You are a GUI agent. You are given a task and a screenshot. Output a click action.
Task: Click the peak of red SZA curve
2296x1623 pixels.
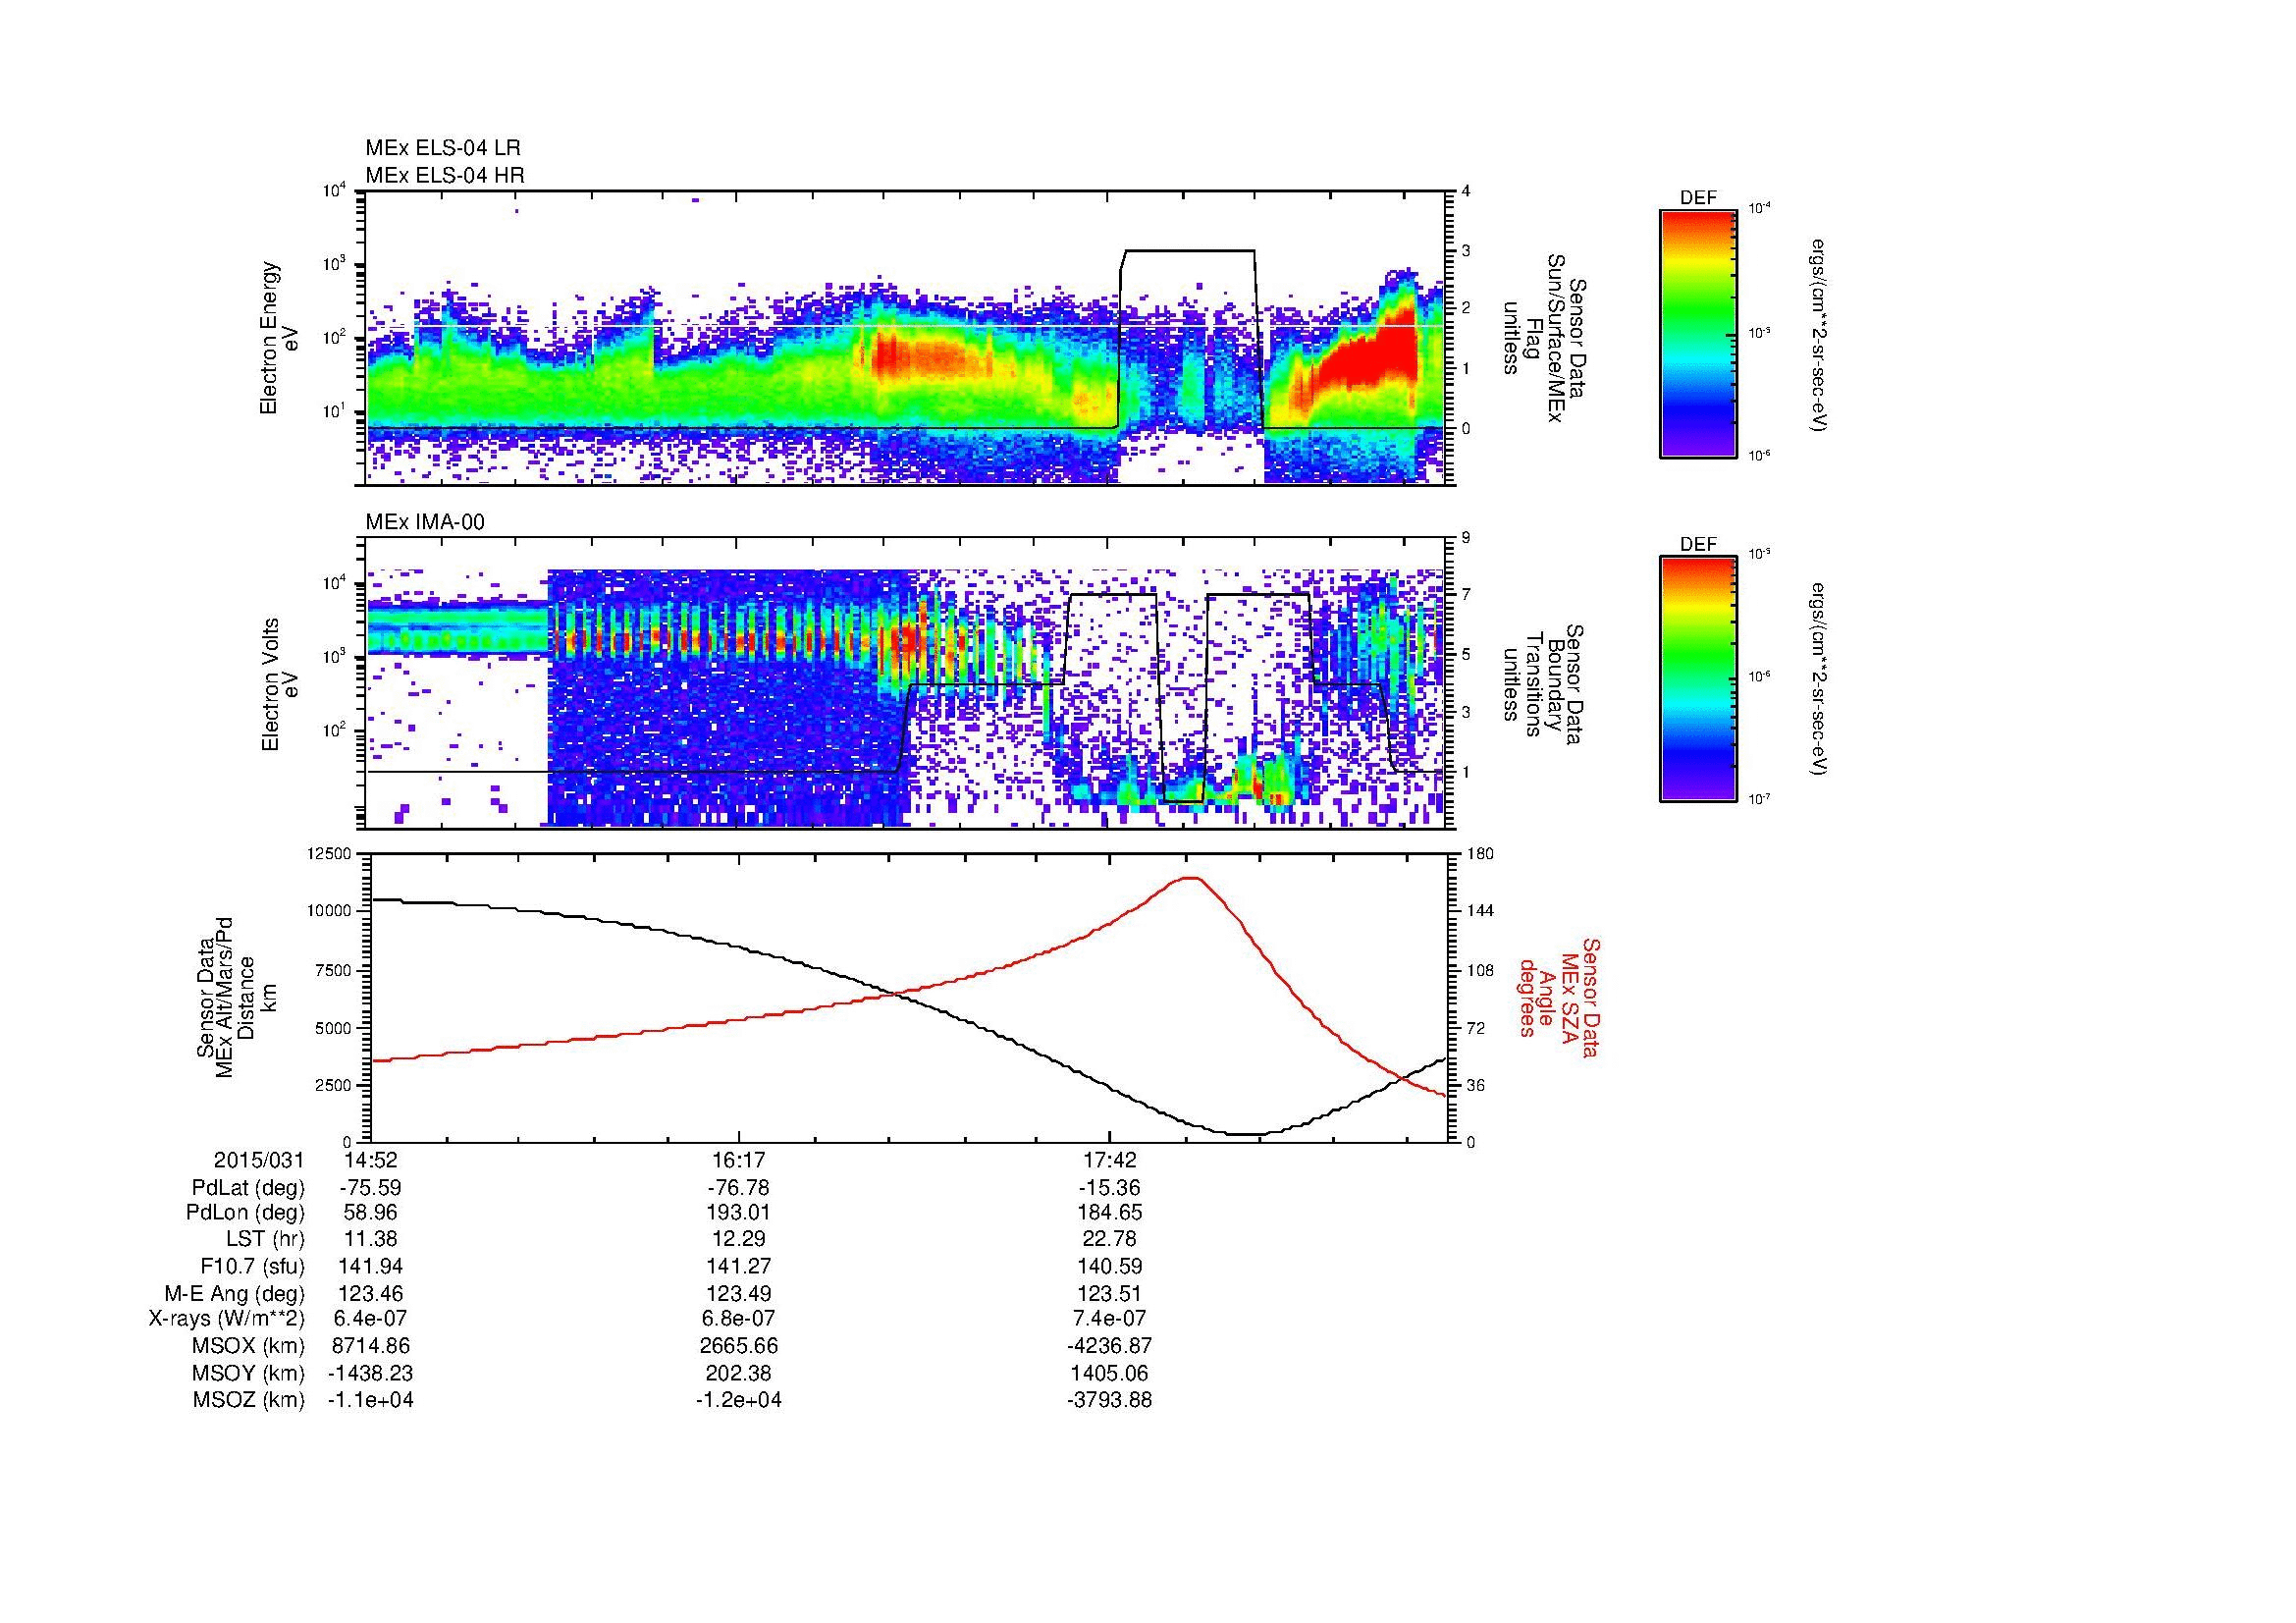click(1190, 877)
